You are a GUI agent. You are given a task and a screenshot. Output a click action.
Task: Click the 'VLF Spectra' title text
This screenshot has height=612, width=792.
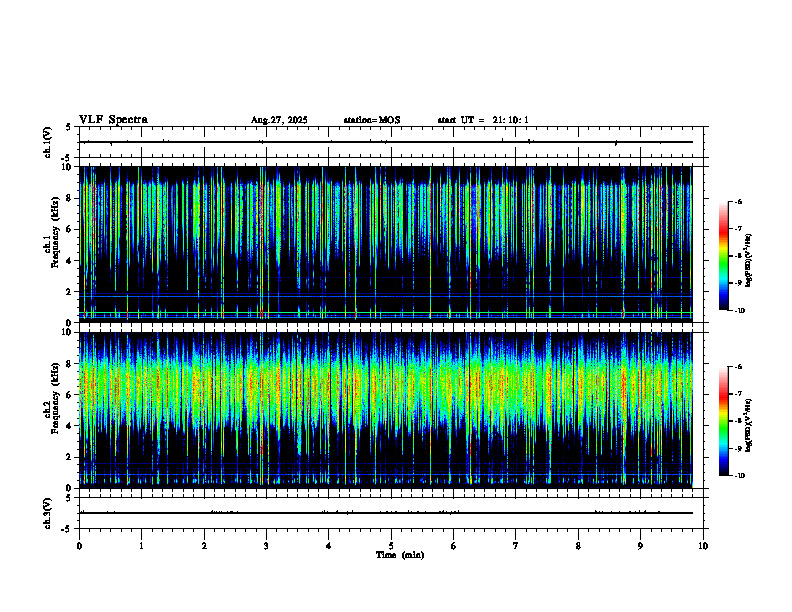coord(113,120)
